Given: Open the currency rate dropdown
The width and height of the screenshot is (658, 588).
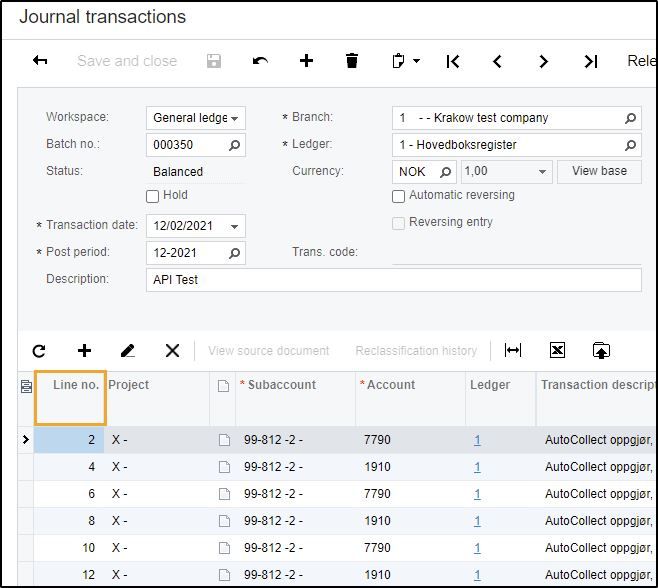Looking at the screenshot, I should click(542, 172).
